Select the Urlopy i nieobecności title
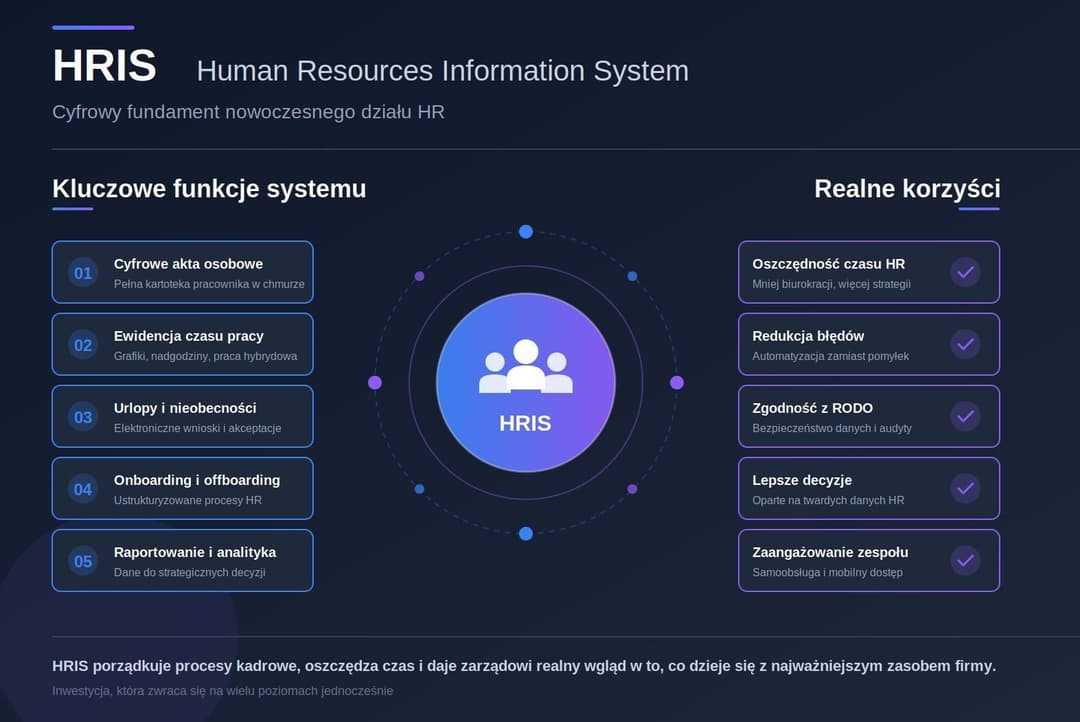The width and height of the screenshot is (1080, 722). pos(185,408)
